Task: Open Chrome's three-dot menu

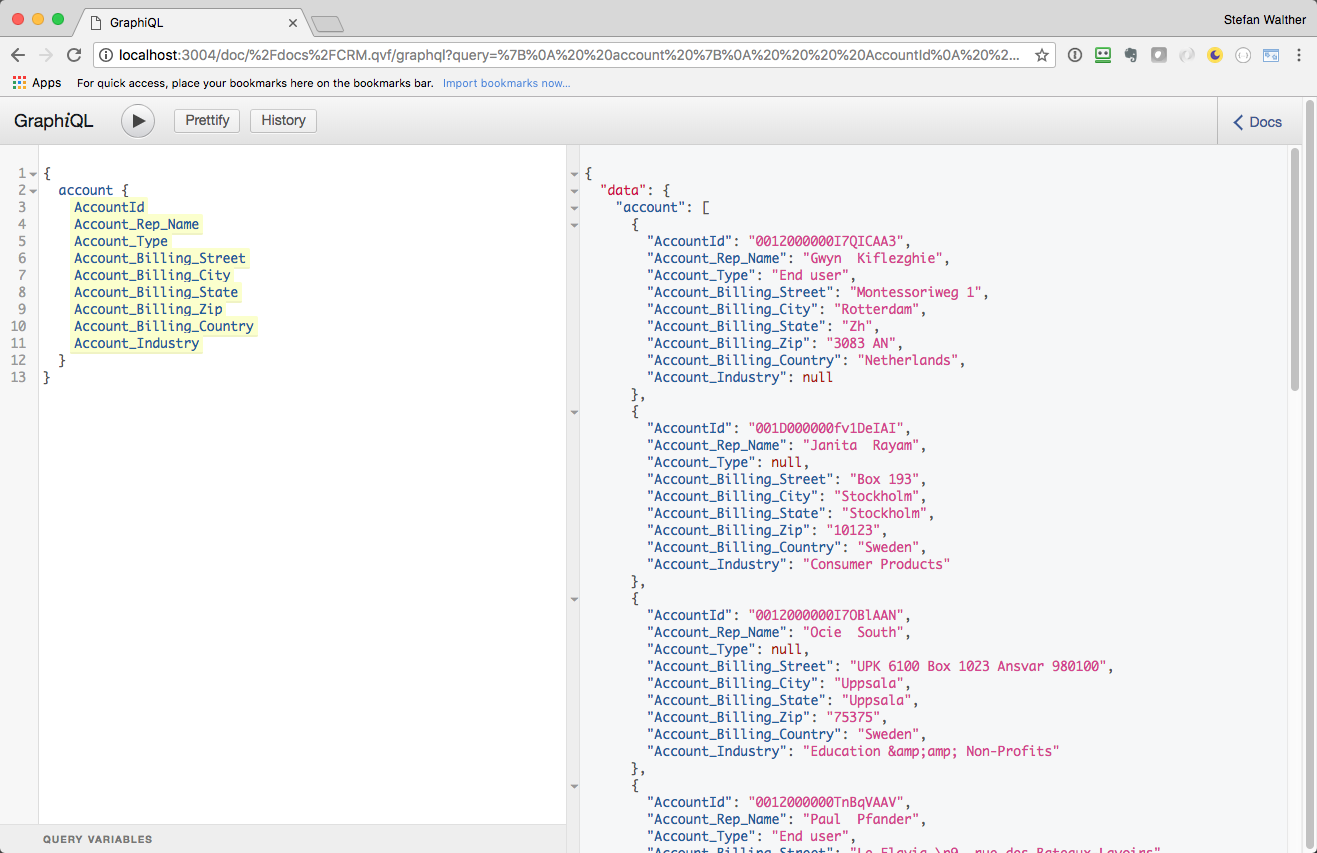Action: click(x=1299, y=55)
